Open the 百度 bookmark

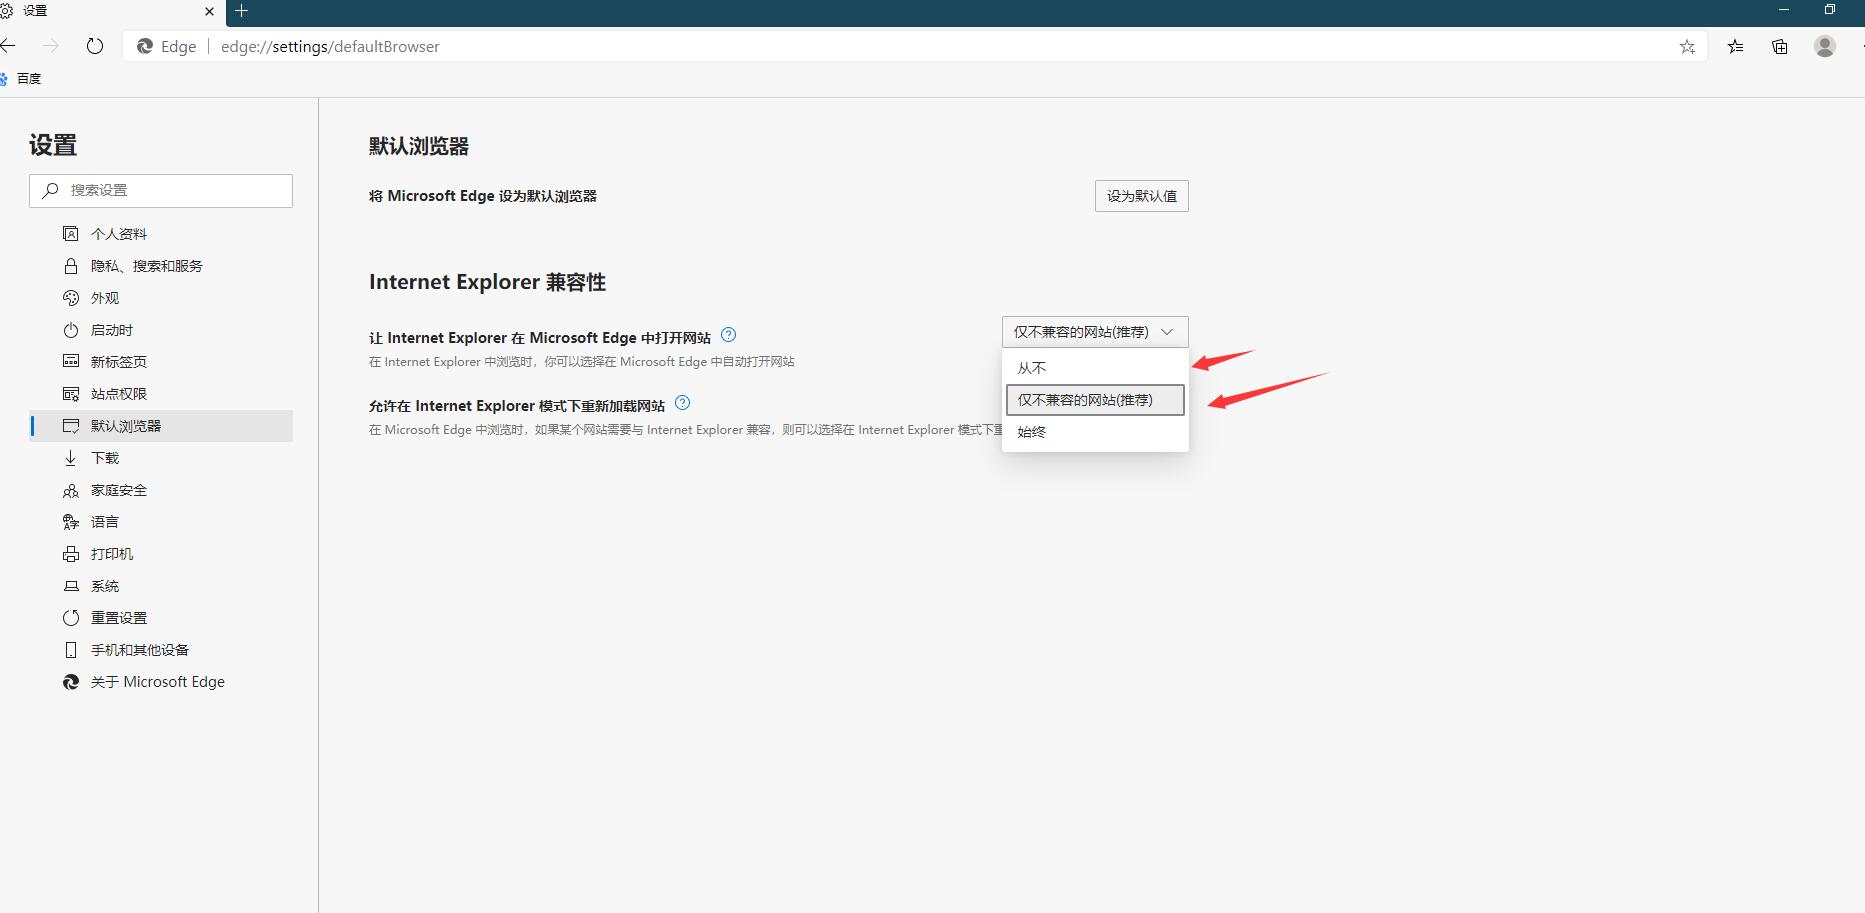[22, 78]
